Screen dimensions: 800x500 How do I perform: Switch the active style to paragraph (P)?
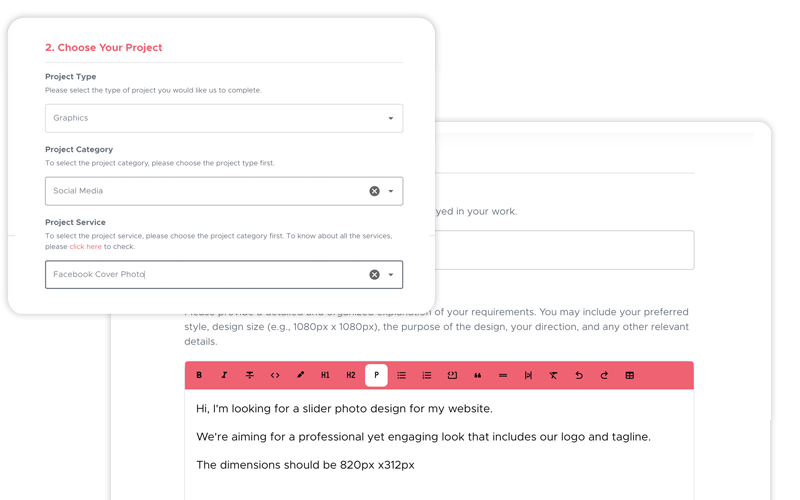click(377, 375)
